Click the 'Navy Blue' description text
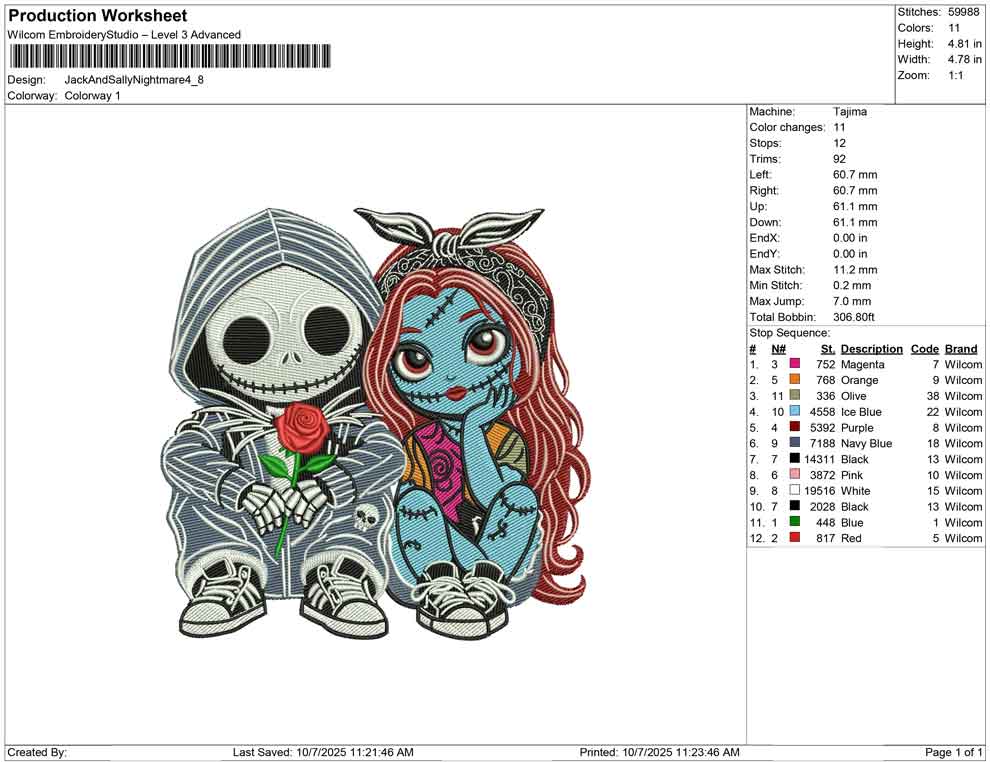 tap(866, 443)
